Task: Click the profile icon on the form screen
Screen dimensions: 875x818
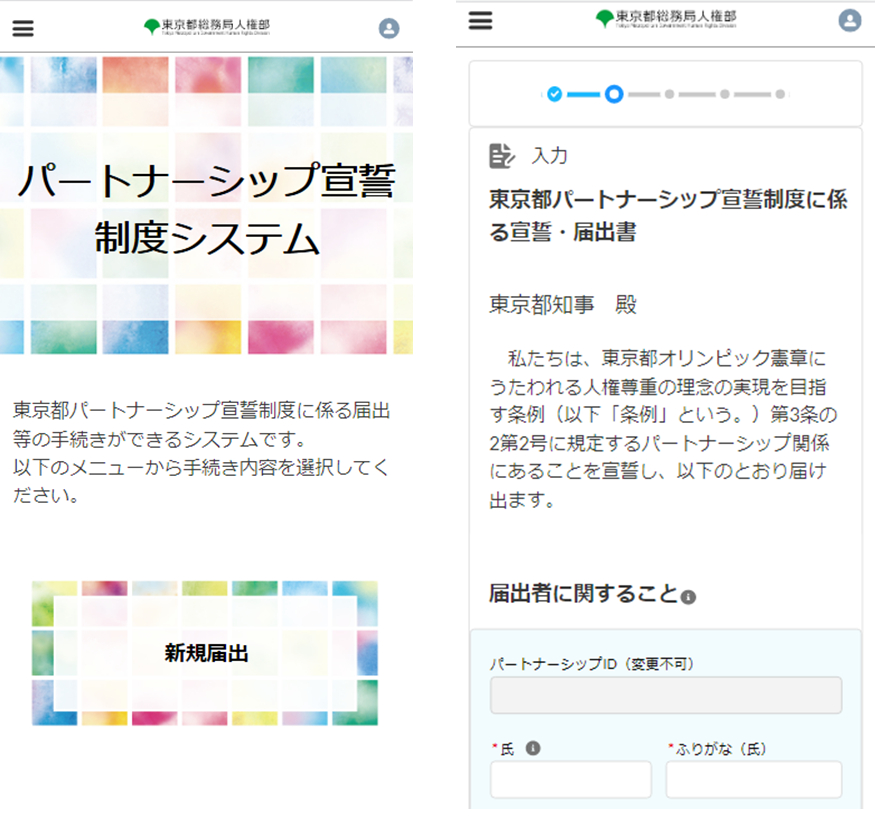Action: [x=849, y=20]
